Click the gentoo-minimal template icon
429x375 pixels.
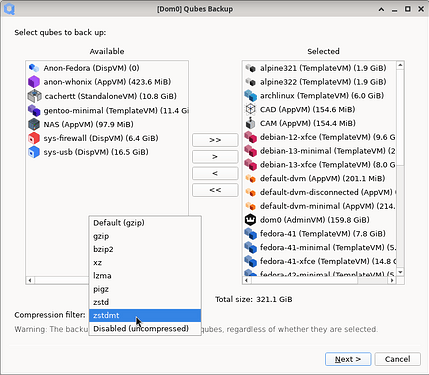point(34,110)
